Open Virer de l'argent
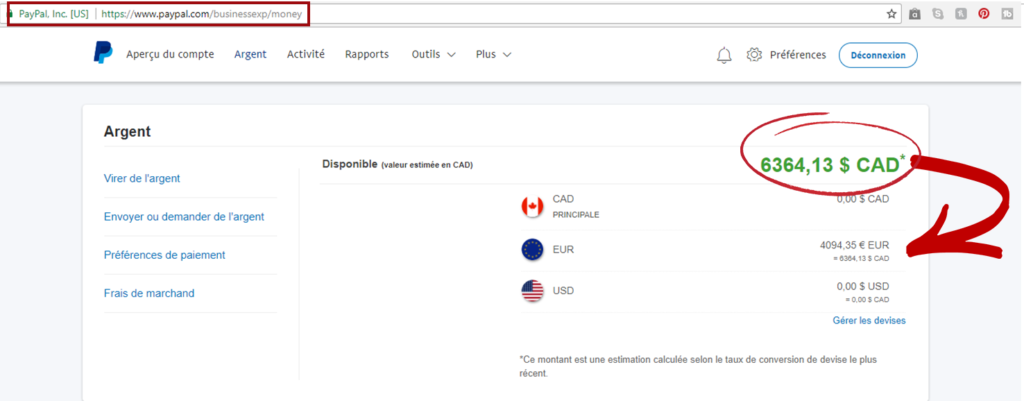 [142, 178]
